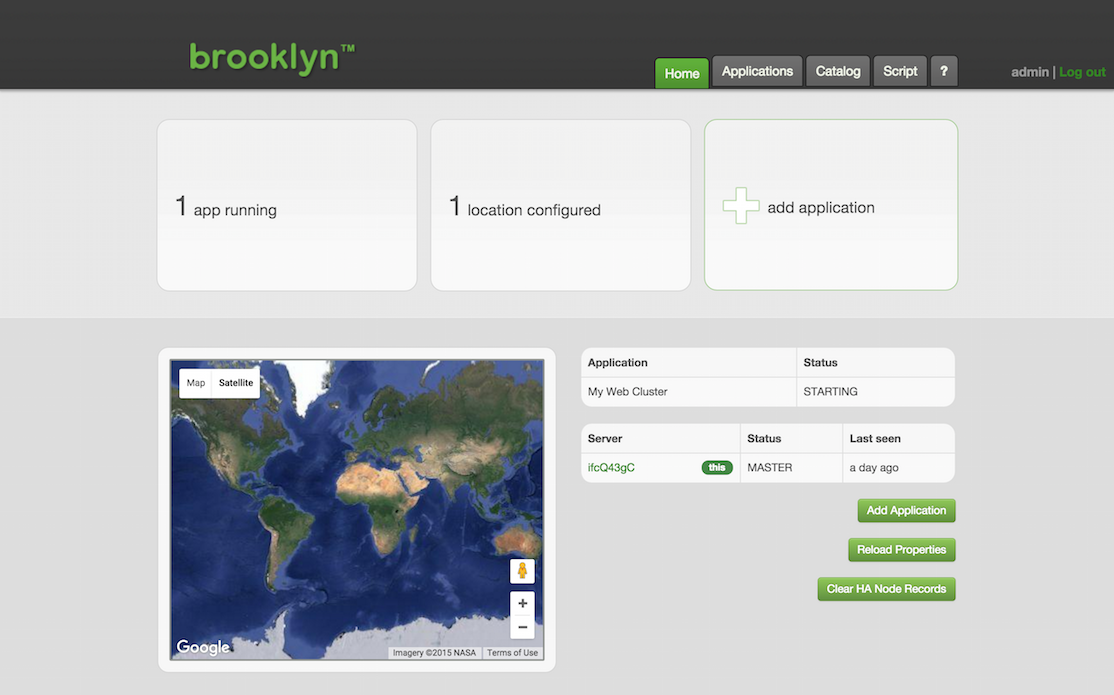Go to the Script tab
This screenshot has width=1114, height=695.
pyautogui.click(x=900, y=72)
